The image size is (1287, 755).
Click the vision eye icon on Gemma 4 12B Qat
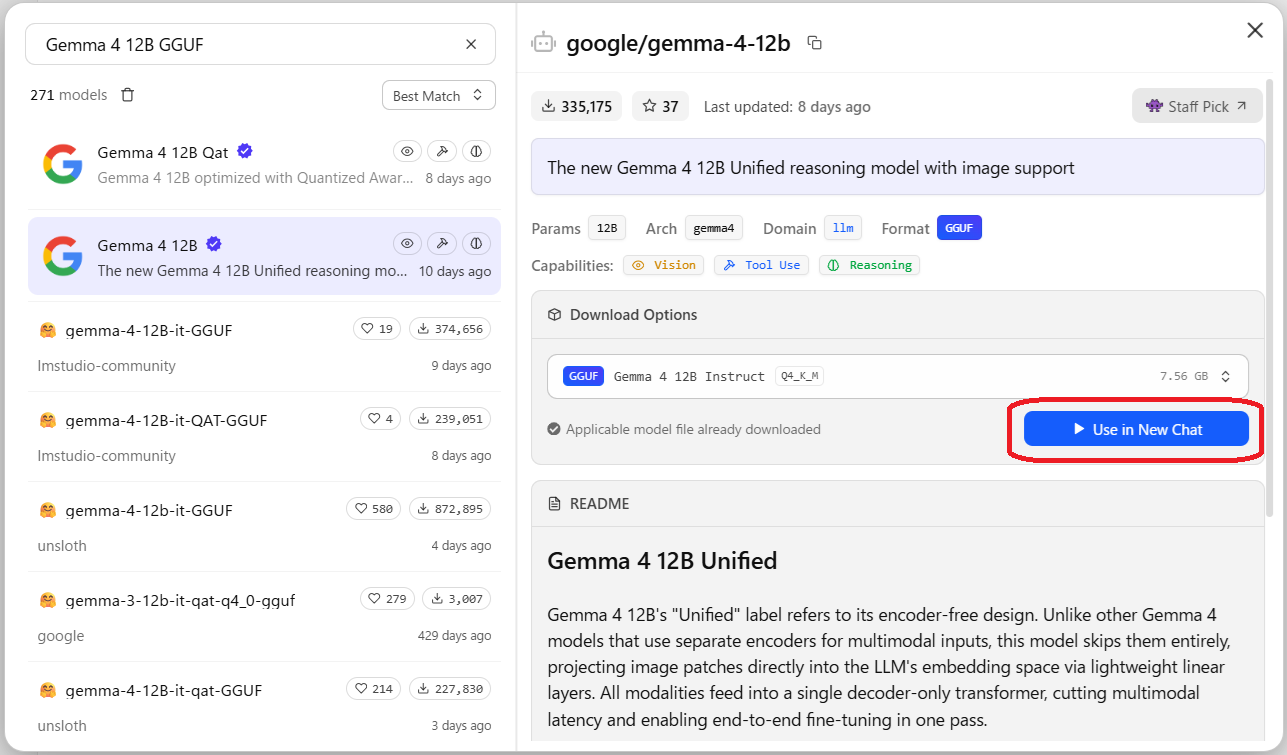point(407,151)
